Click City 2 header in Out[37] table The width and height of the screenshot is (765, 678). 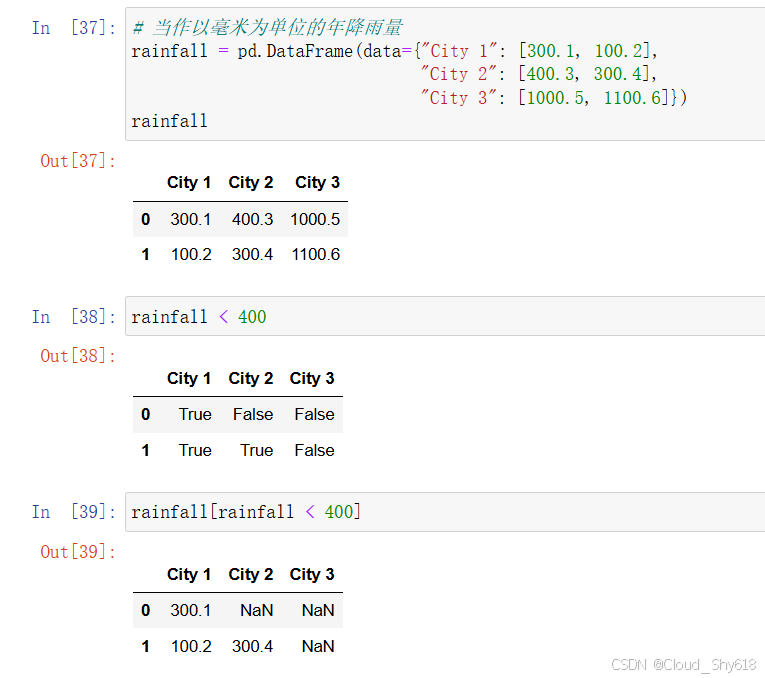pyautogui.click(x=251, y=182)
